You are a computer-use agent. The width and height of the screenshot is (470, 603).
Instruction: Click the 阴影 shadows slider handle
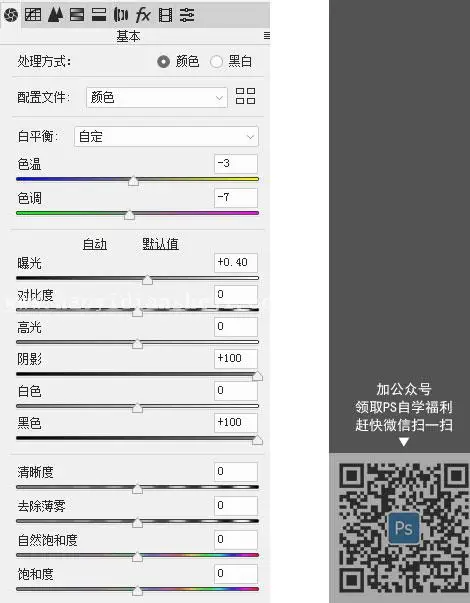click(258, 375)
